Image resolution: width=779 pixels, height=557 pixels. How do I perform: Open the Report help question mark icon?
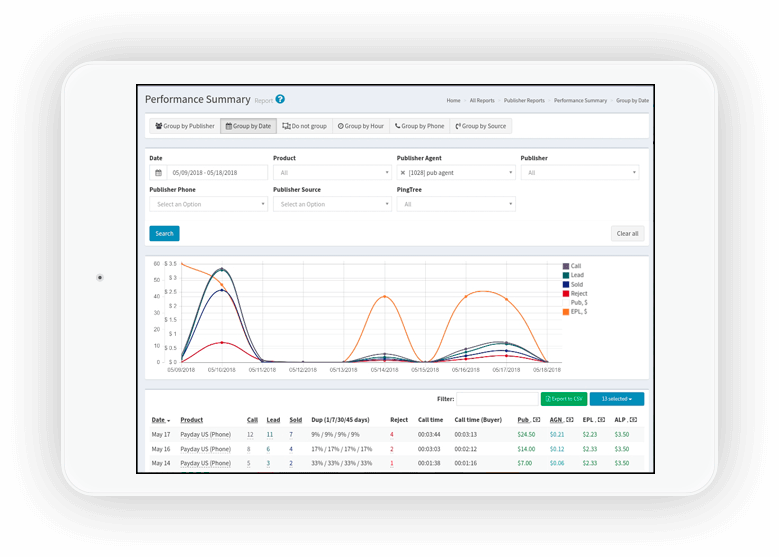point(280,100)
